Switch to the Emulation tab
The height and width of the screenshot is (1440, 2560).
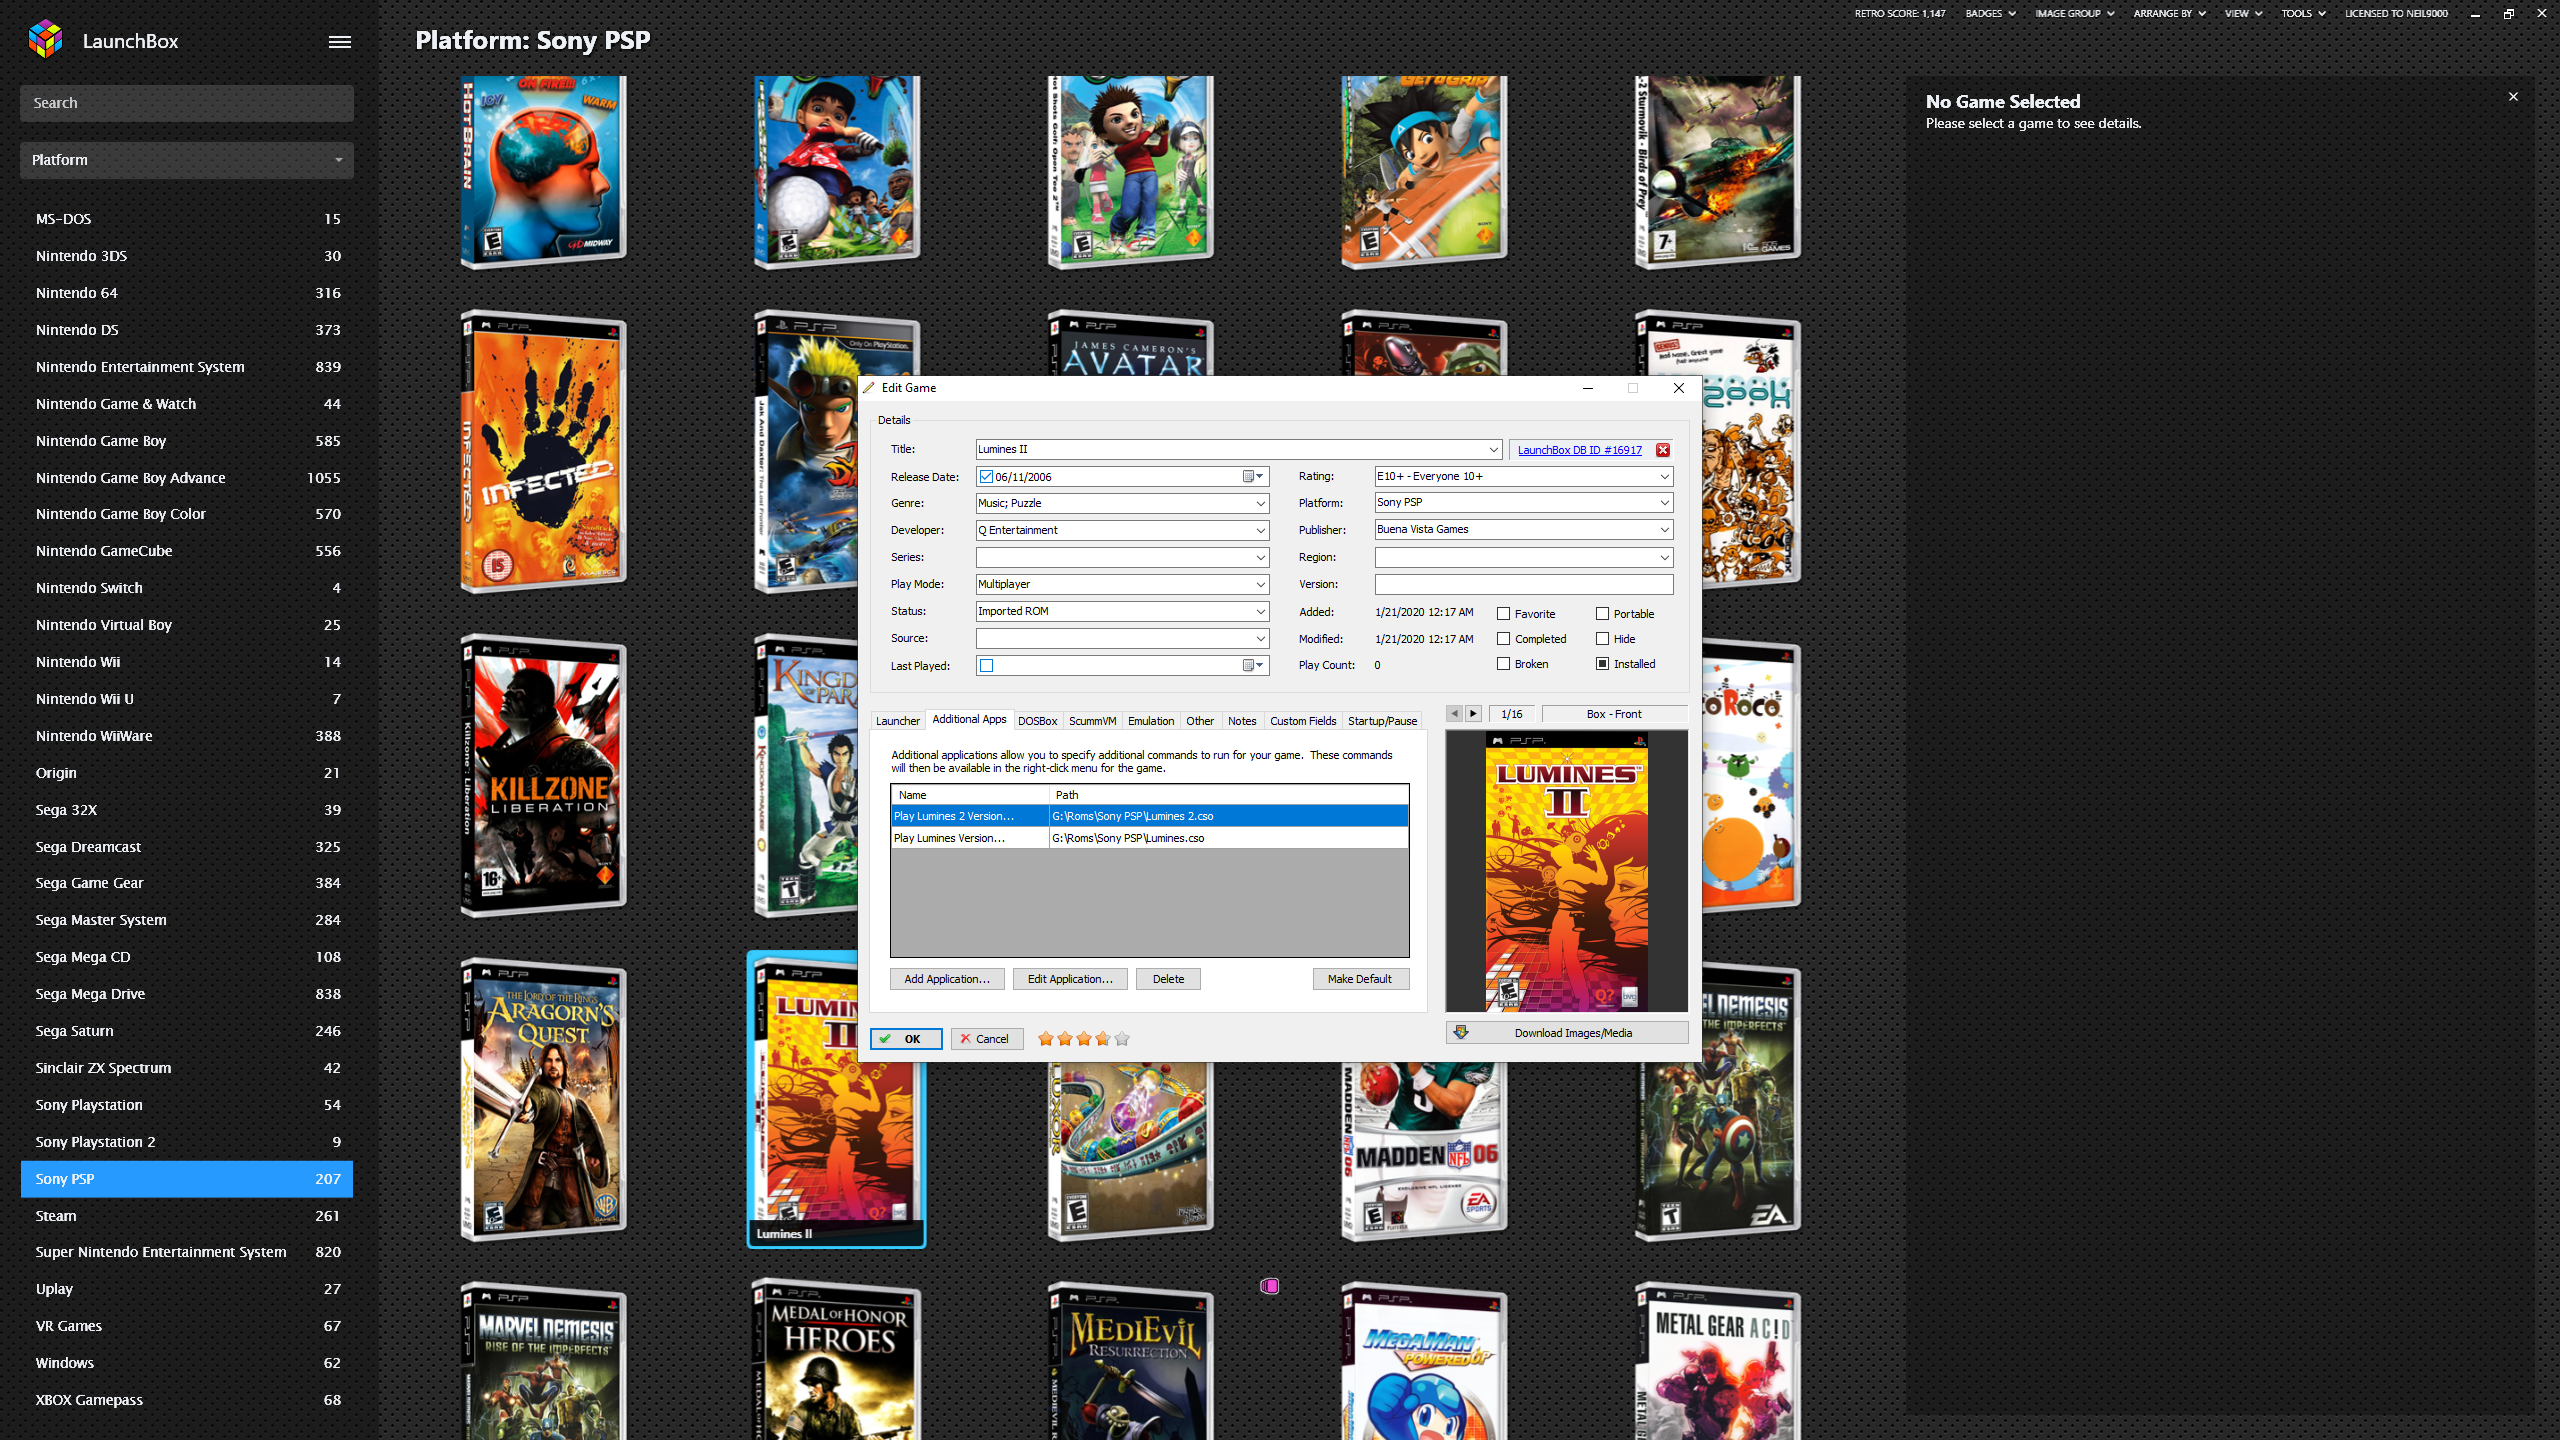point(1151,721)
